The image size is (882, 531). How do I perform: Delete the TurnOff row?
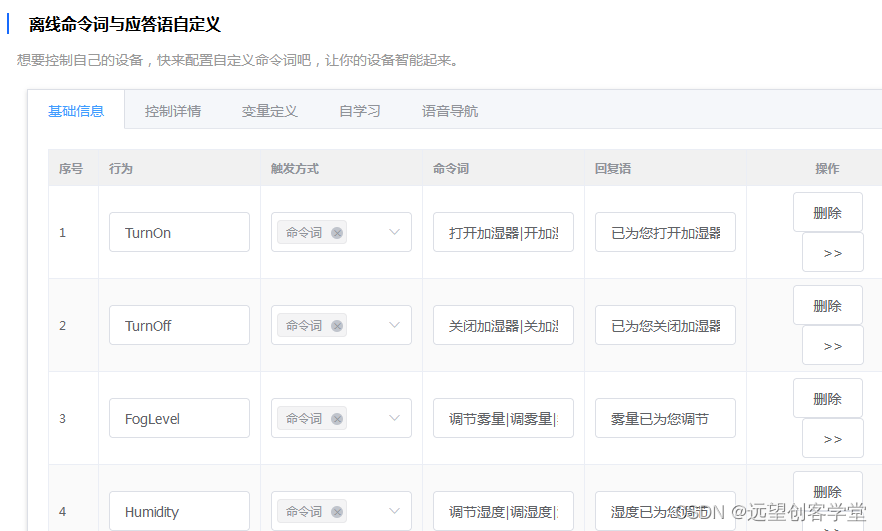pos(827,305)
